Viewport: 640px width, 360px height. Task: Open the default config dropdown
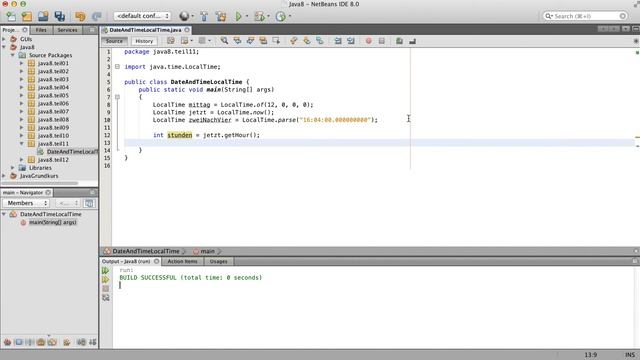click(142, 16)
